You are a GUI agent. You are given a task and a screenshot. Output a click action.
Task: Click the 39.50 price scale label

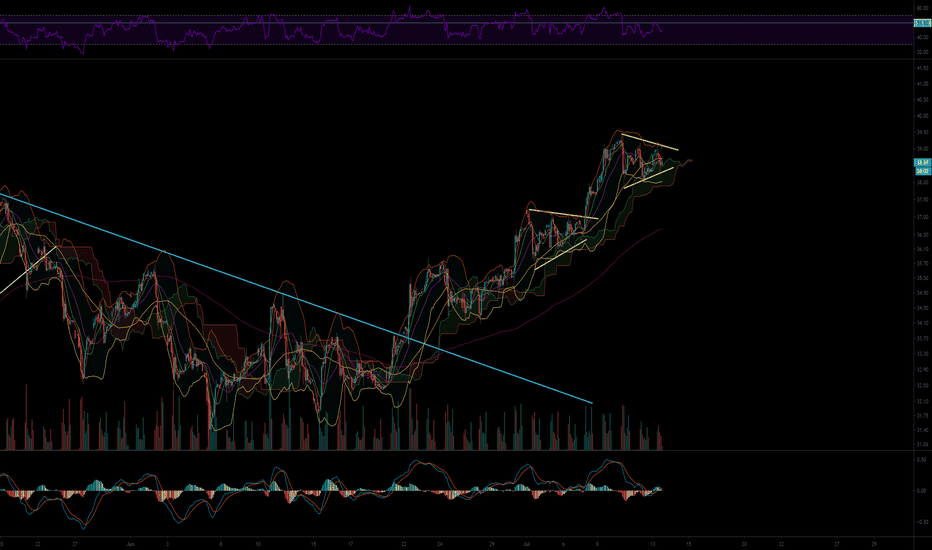(923, 133)
